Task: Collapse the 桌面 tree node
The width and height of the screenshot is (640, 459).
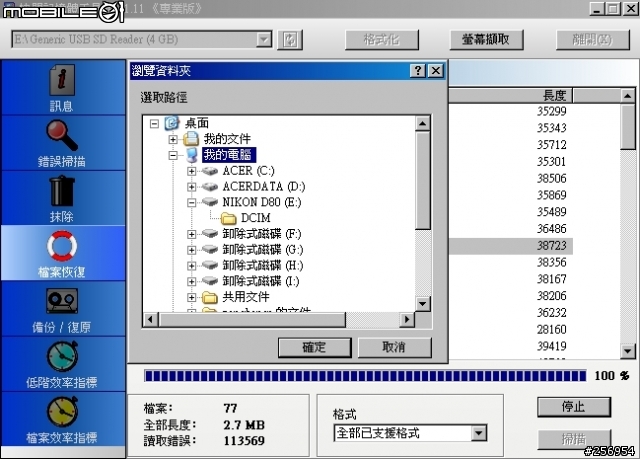Action: point(154,123)
